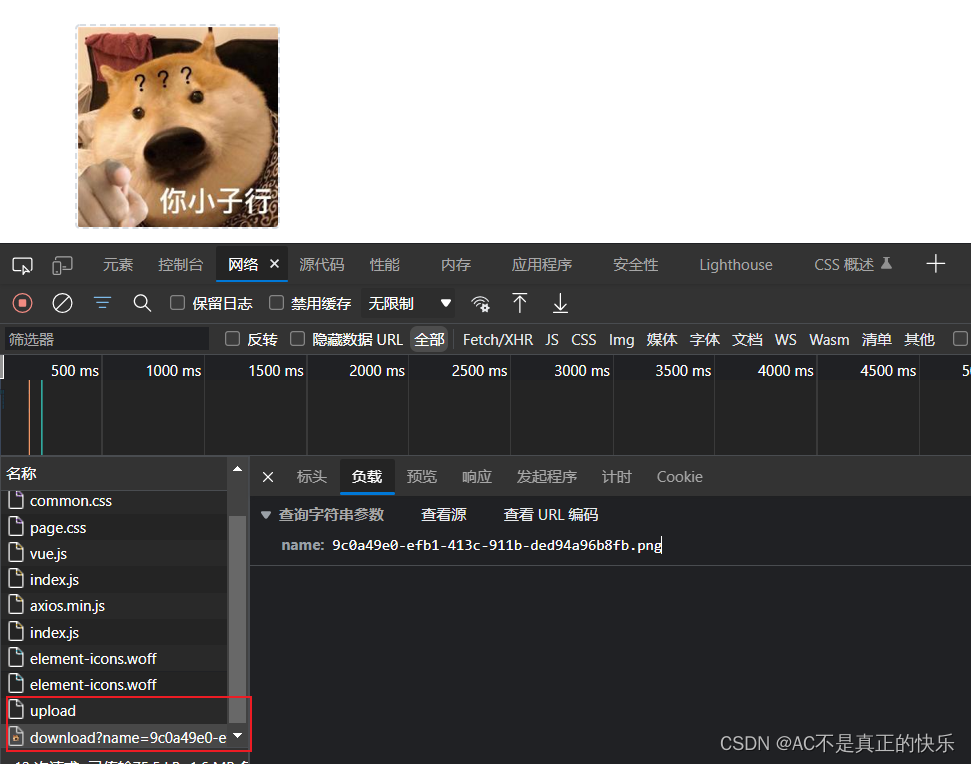
Task: Import HAR file upload arrow
Action: 520,303
